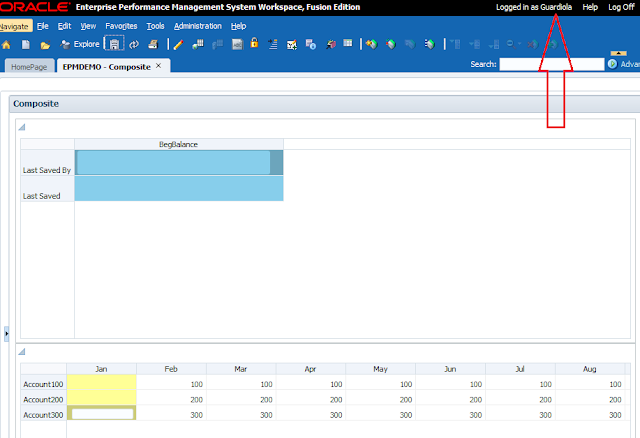Click the dark handle in Last Saved By cell
This screenshot has height=438, width=640.
276,162
